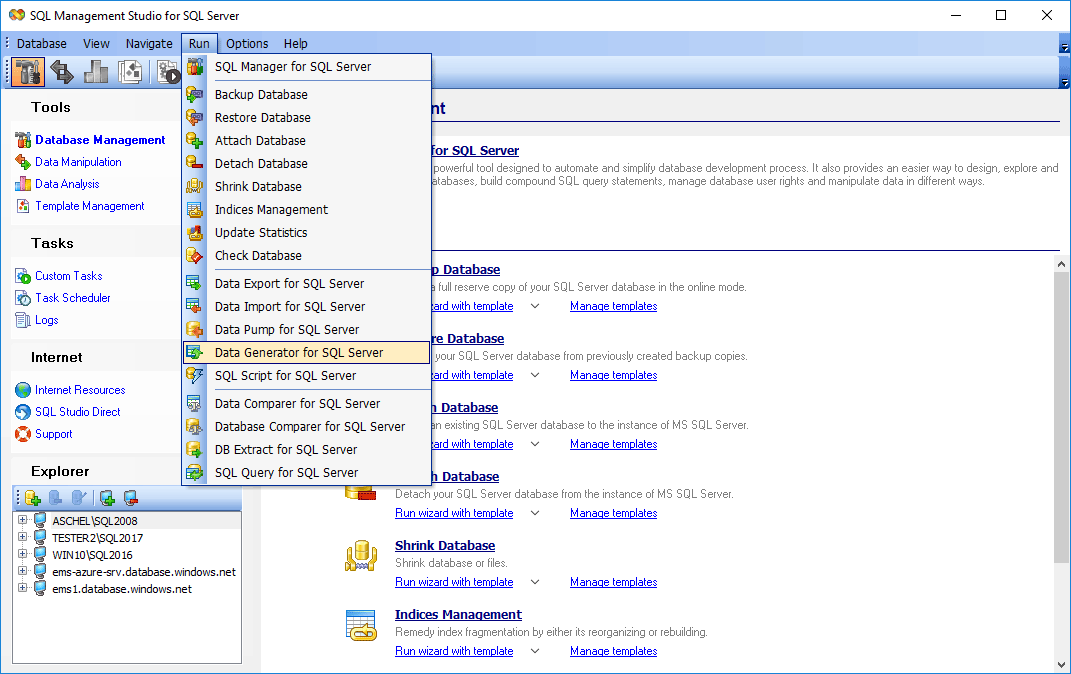The height and width of the screenshot is (674, 1071).
Task: Select the ASCHEL\SQL2008 server in Explorer
Action: click(x=95, y=521)
